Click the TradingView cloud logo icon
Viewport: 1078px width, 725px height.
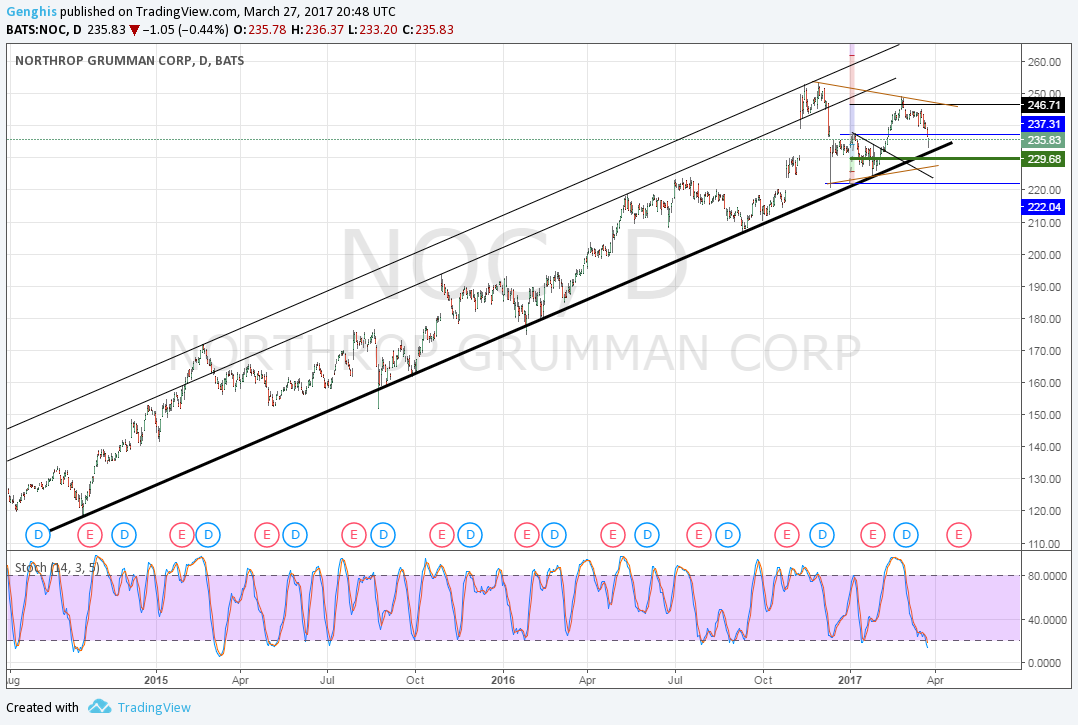[x=100, y=706]
